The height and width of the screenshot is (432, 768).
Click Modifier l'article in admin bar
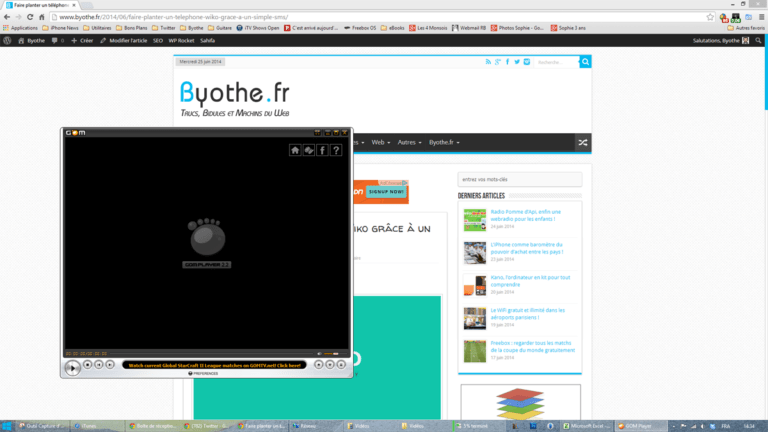[124, 41]
